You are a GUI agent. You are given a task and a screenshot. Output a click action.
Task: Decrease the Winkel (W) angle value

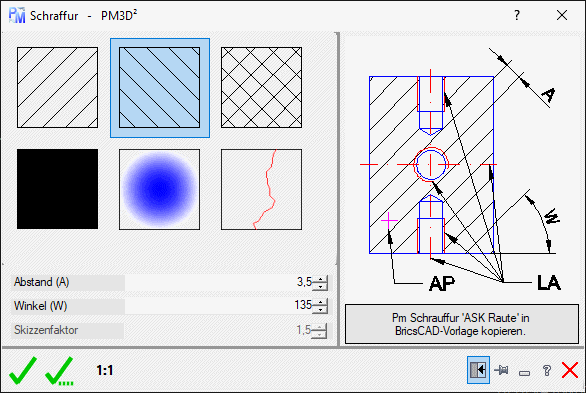pyautogui.click(x=320, y=310)
